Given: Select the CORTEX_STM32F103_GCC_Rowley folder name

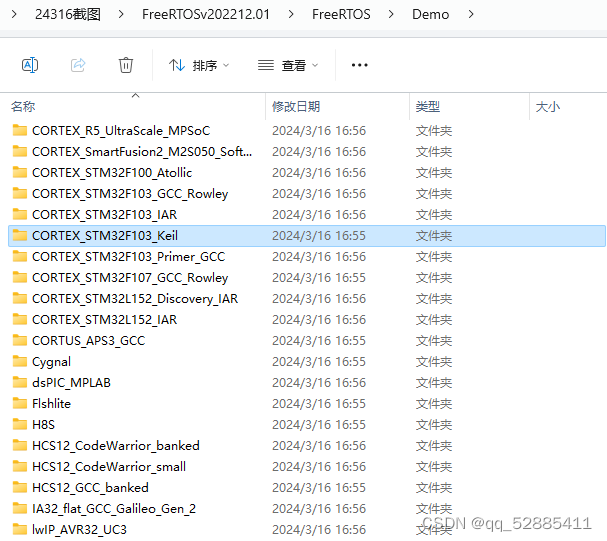Looking at the screenshot, I should click(130, 193).
